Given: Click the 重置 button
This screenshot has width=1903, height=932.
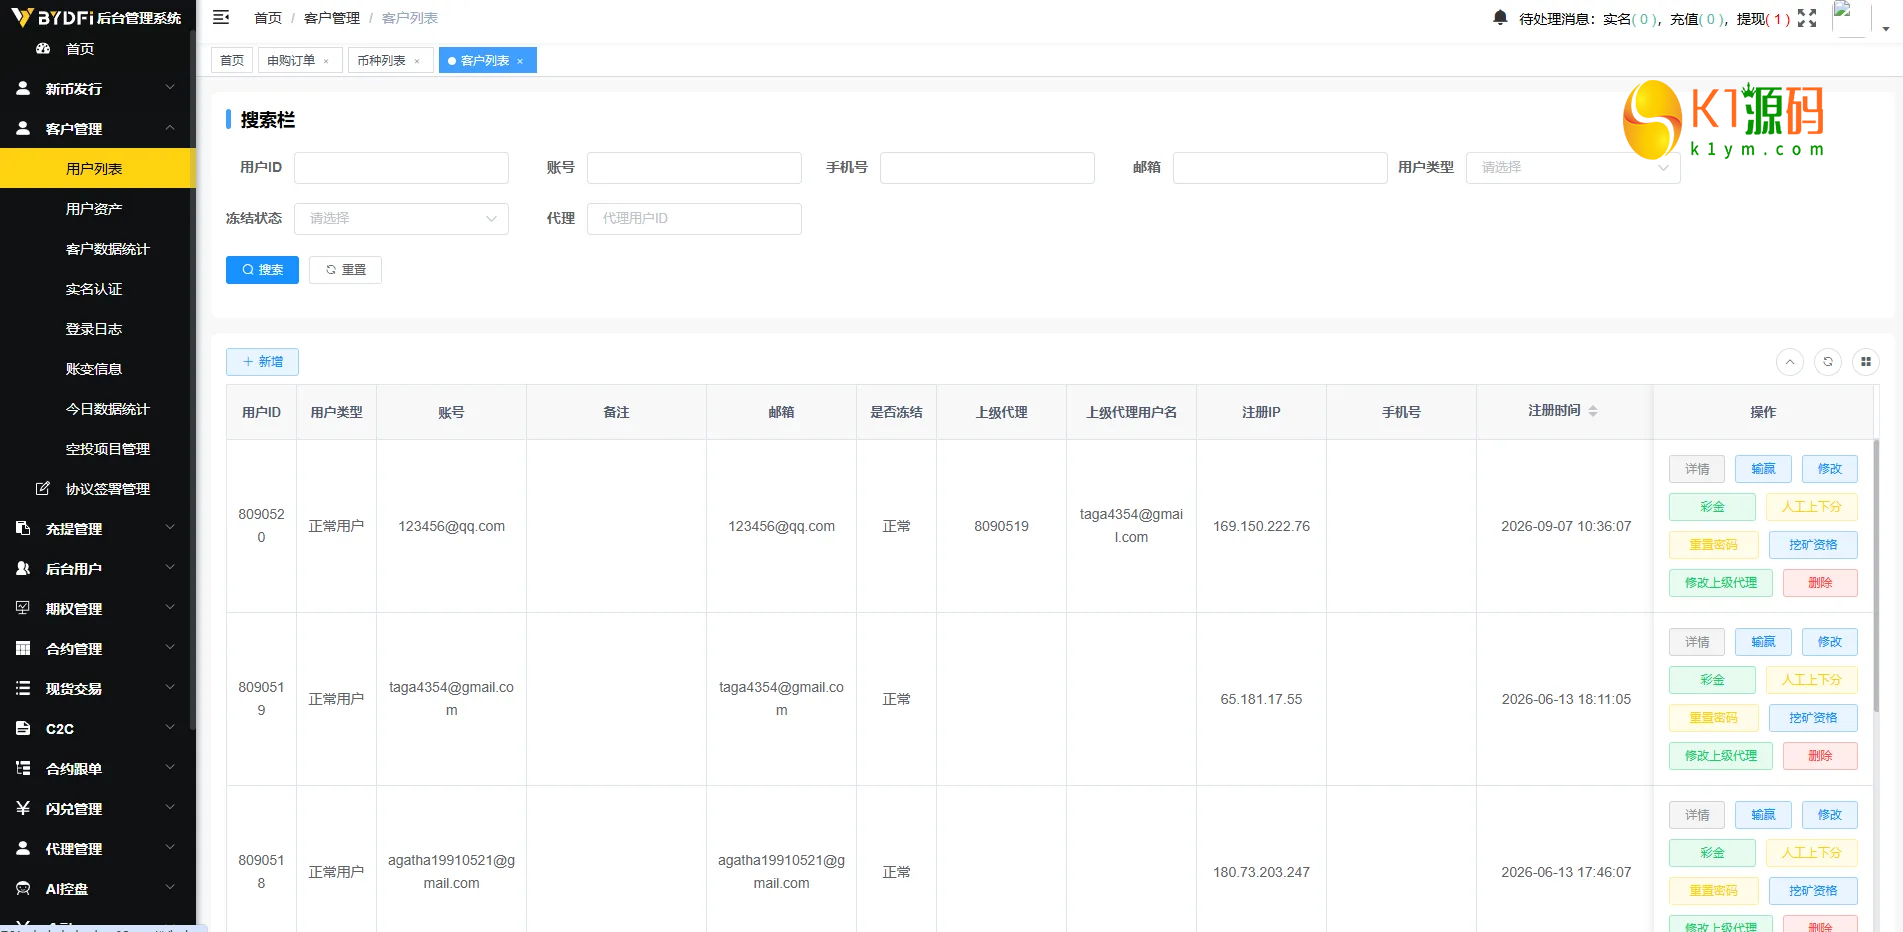Looking at the screenshot, I should [345, 270].
